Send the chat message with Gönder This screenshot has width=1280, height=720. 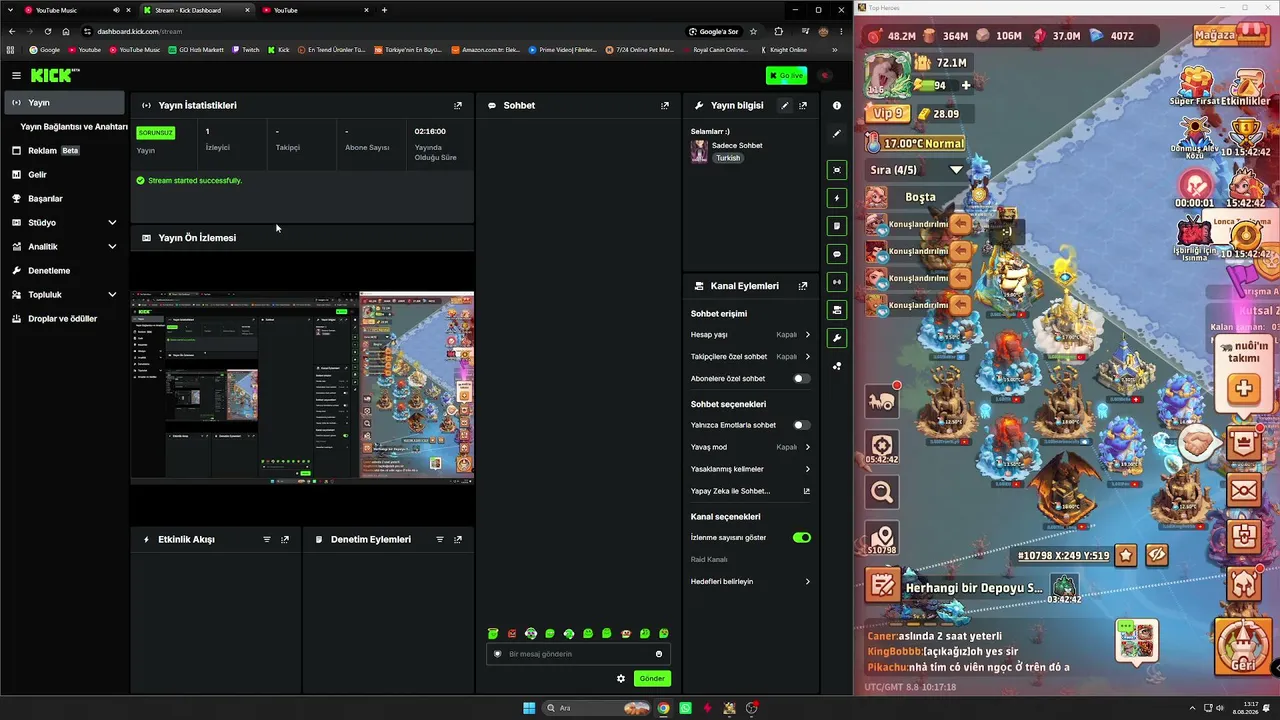click(652, 678)
